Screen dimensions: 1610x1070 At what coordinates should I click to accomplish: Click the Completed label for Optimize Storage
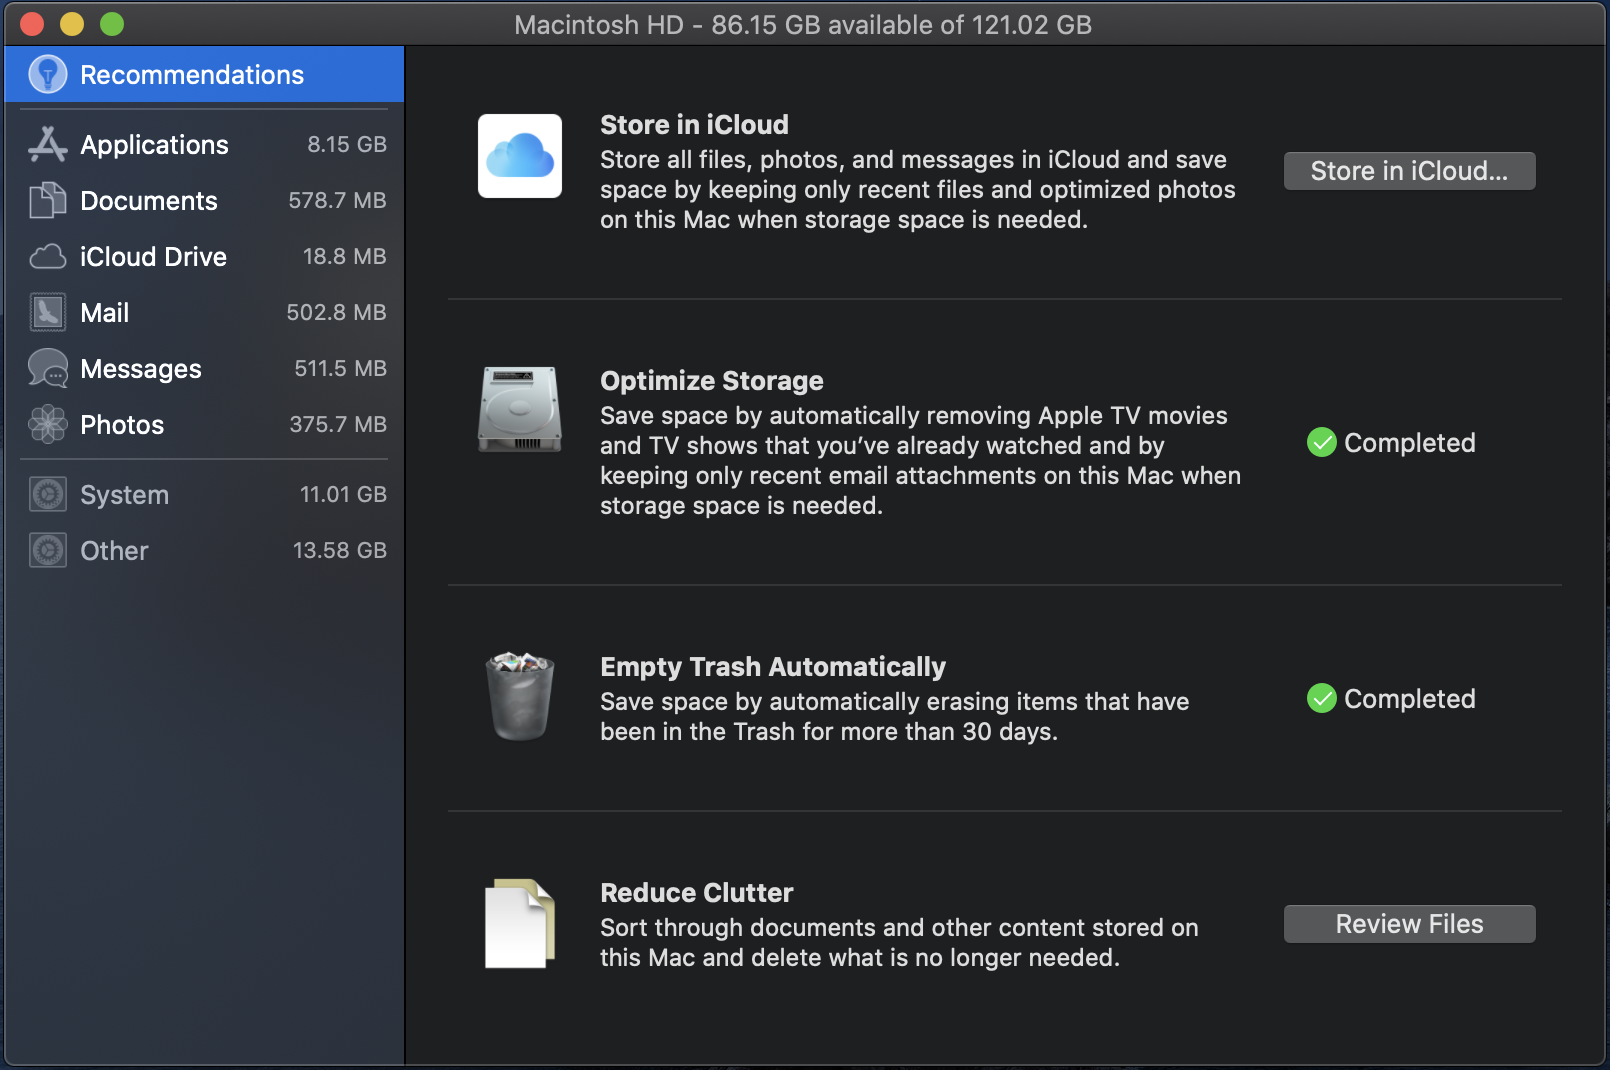[1409, 443]
